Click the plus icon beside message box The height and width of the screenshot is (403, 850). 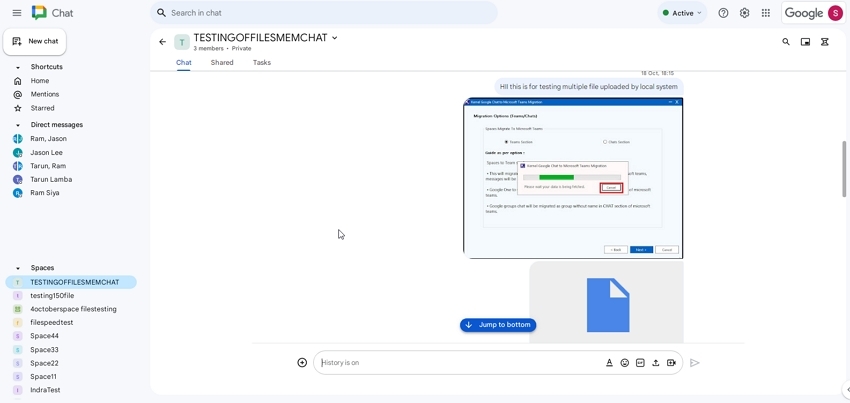pyautogui.click(x=302, y=362)
